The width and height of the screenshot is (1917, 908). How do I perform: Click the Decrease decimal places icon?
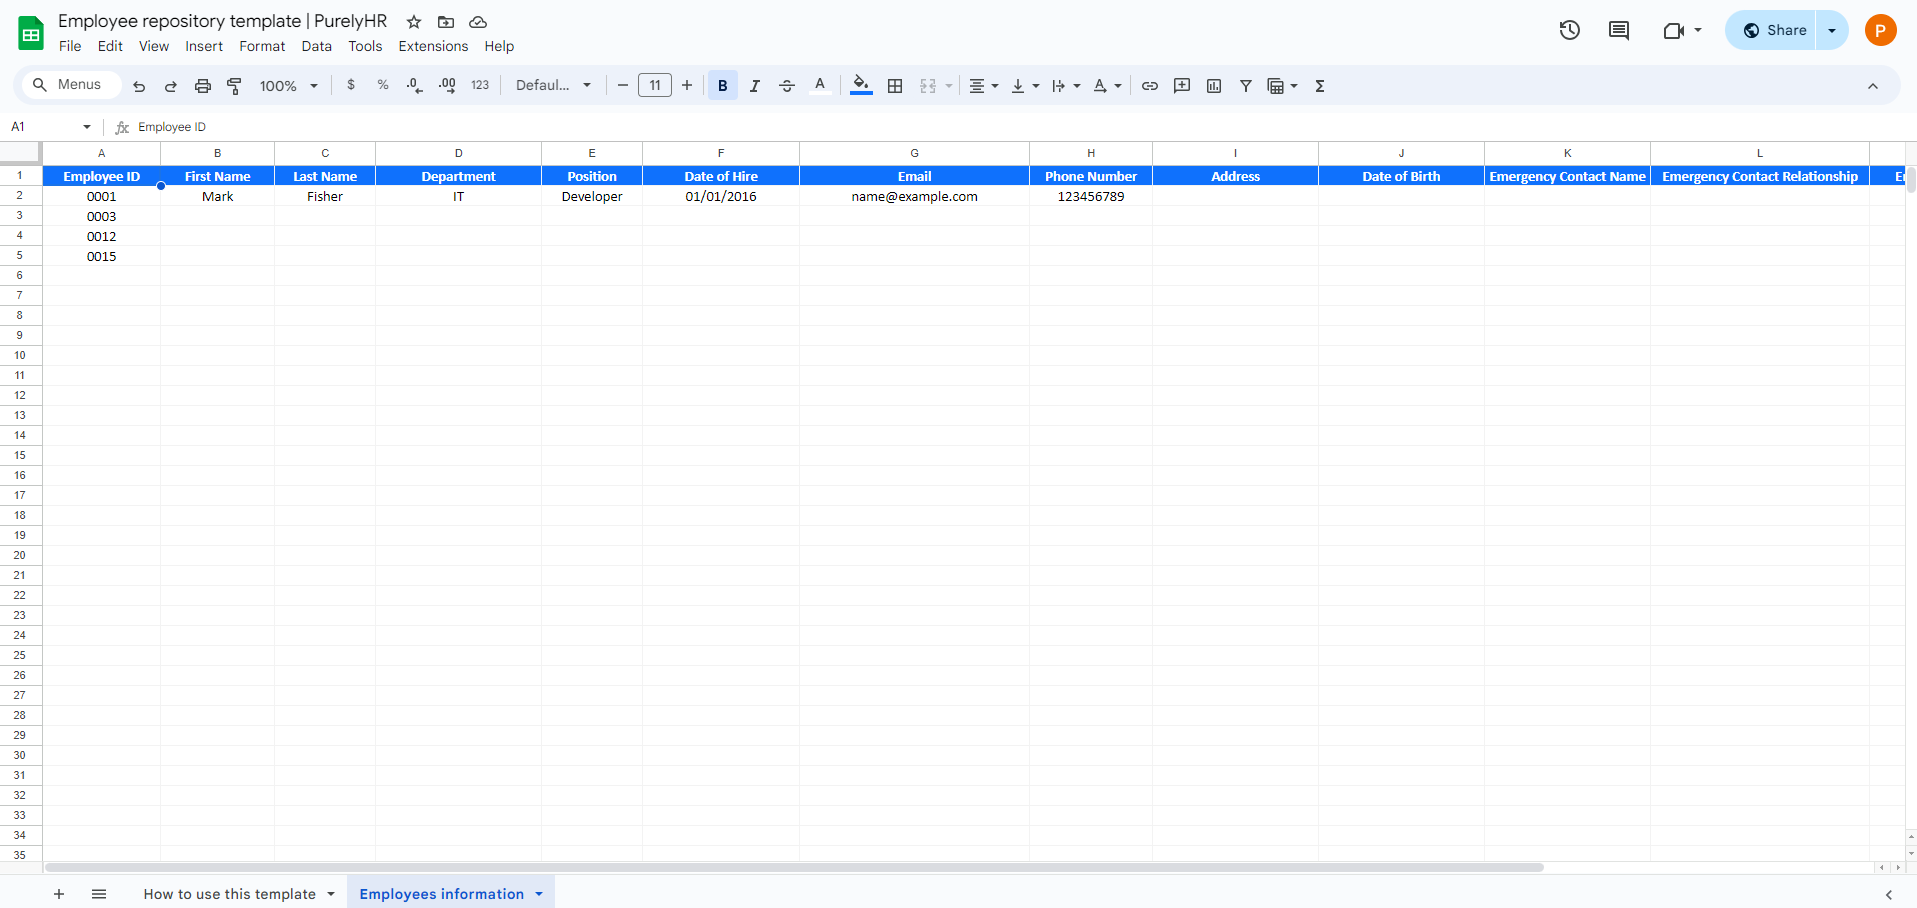414,85
